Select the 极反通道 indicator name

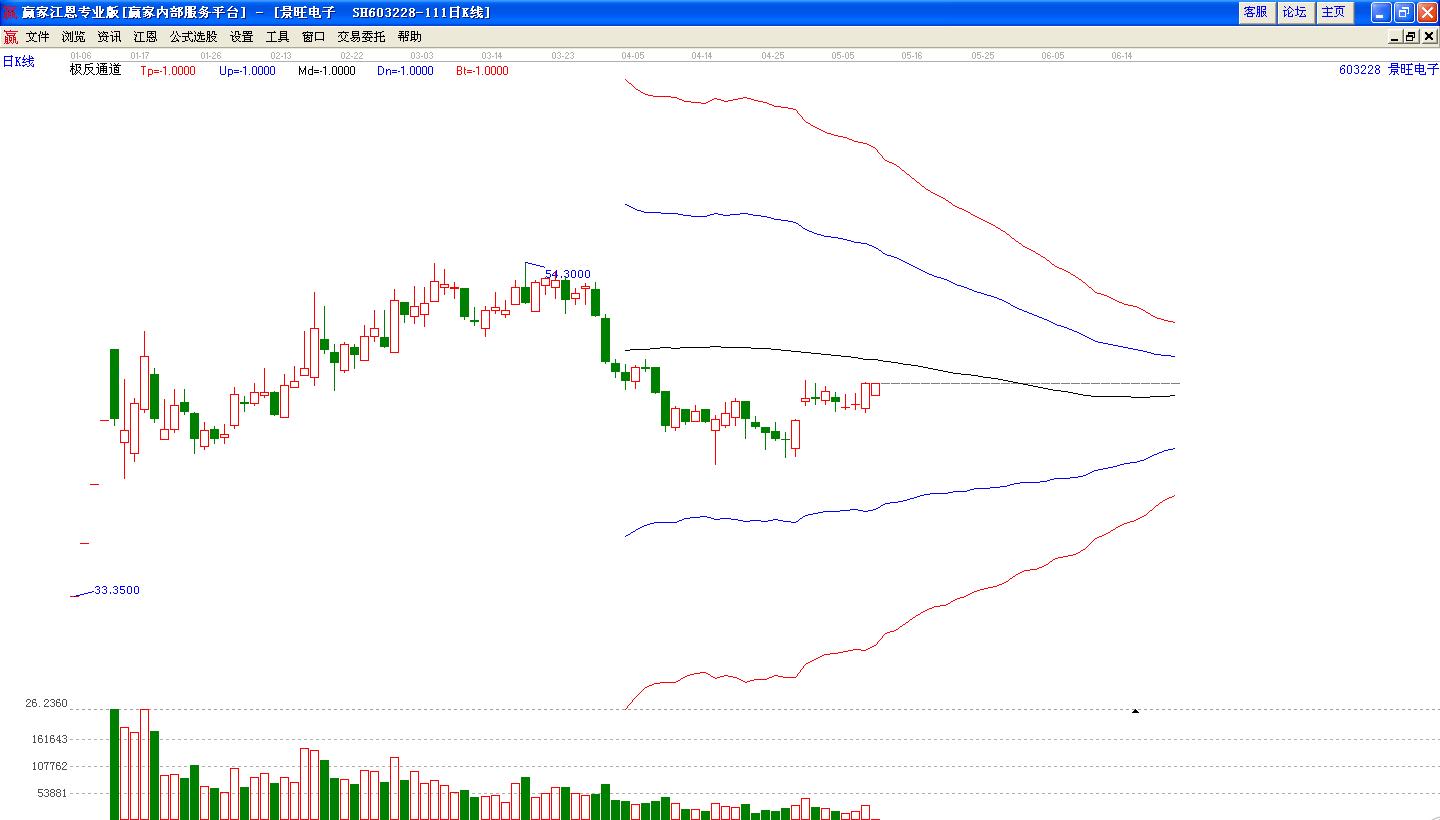[95, 70]
